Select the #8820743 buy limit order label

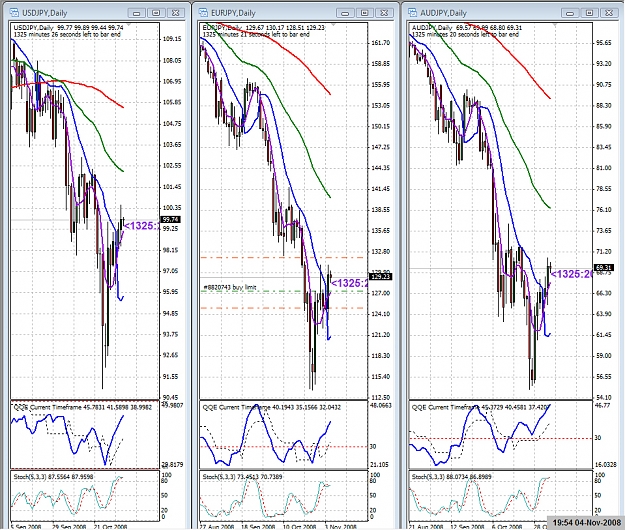click(230, 287)
